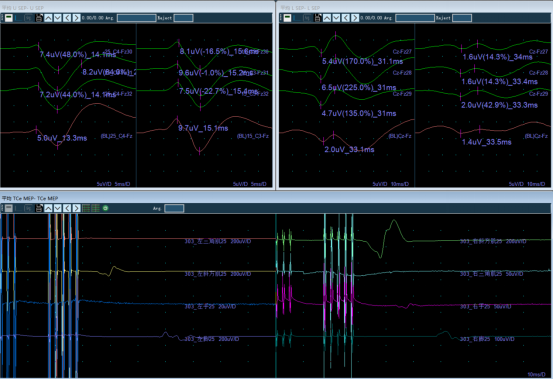
Task: Click the Avg progress field in U SEP toolbar
Action: coord(136,18)
